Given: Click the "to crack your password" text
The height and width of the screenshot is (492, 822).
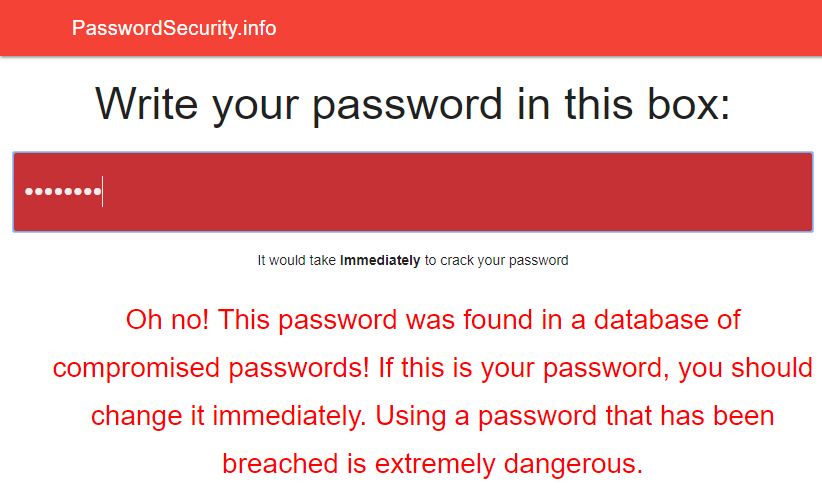Looking at the screenshot, I should [x=496, y=261].
